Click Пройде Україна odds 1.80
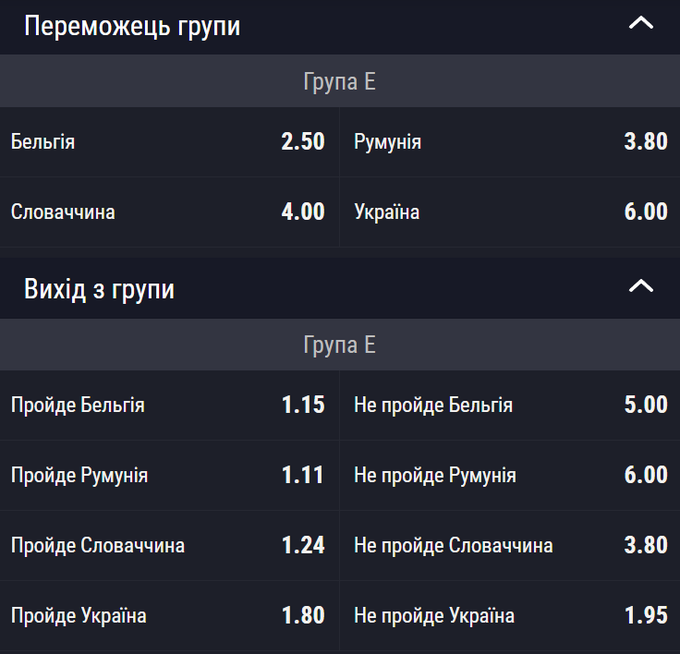Screen dimensions: 680x654 pyautogui.click(x=169, y=615)
